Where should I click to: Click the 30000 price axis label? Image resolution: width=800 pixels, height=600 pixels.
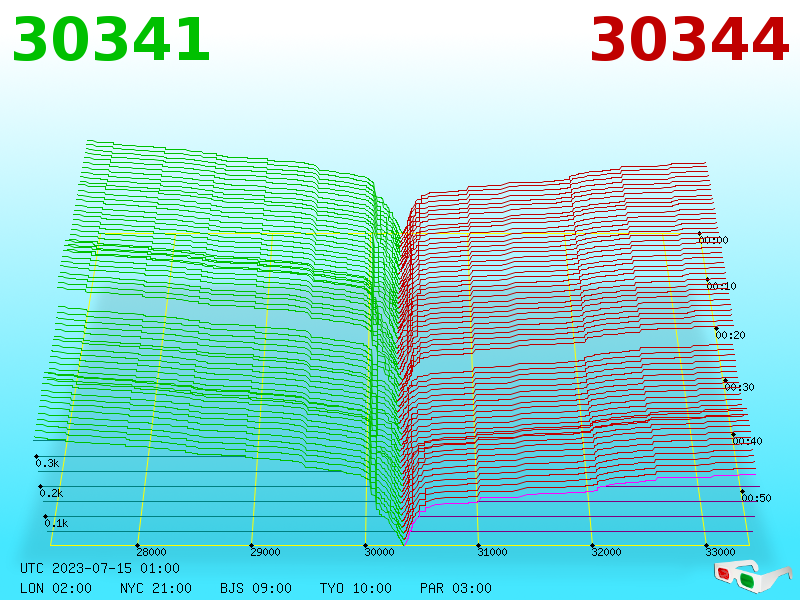point(379,552)
